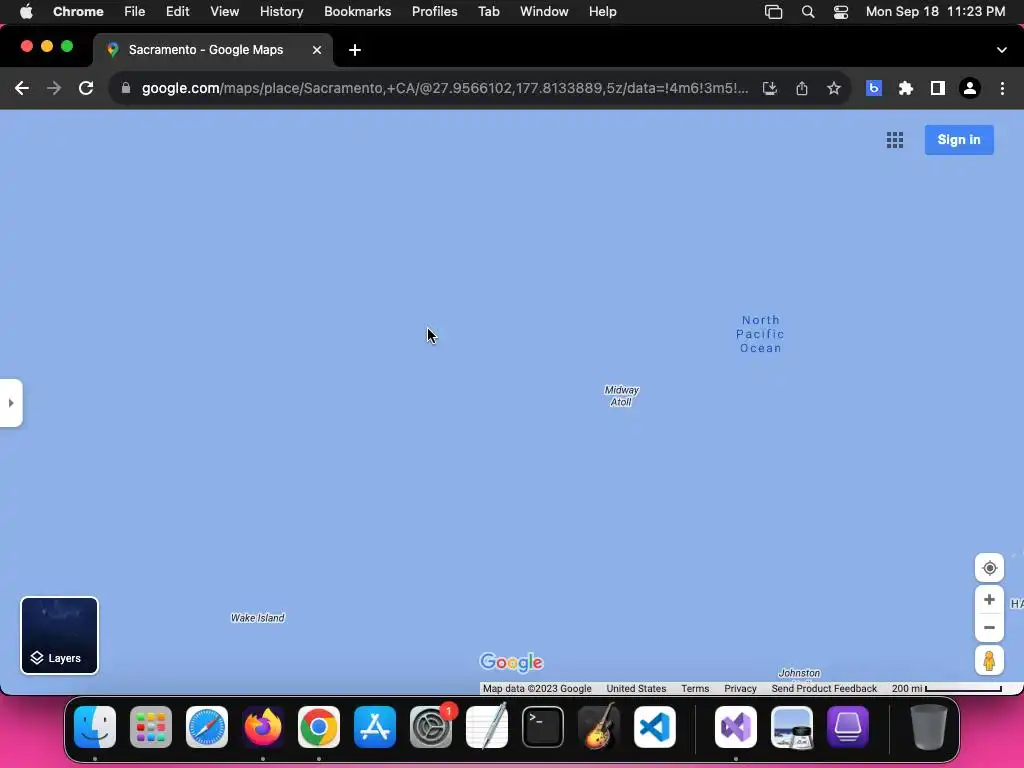Image resolution: width=1024 pixels, height=768 pixels.
Task: Open the blue 'b' extension
Action: pyautogui.click(x=874, y=88)
